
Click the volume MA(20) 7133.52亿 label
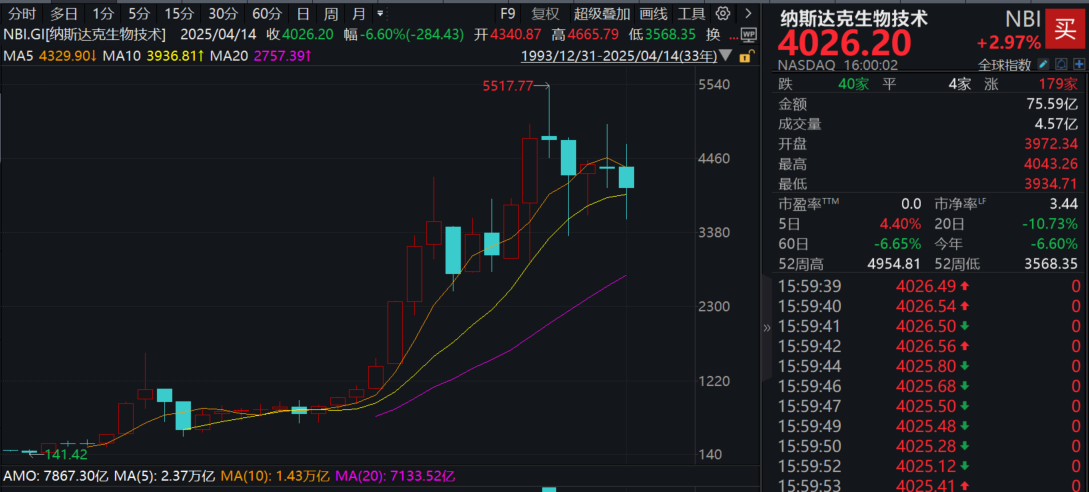click(x=395, y=476)
